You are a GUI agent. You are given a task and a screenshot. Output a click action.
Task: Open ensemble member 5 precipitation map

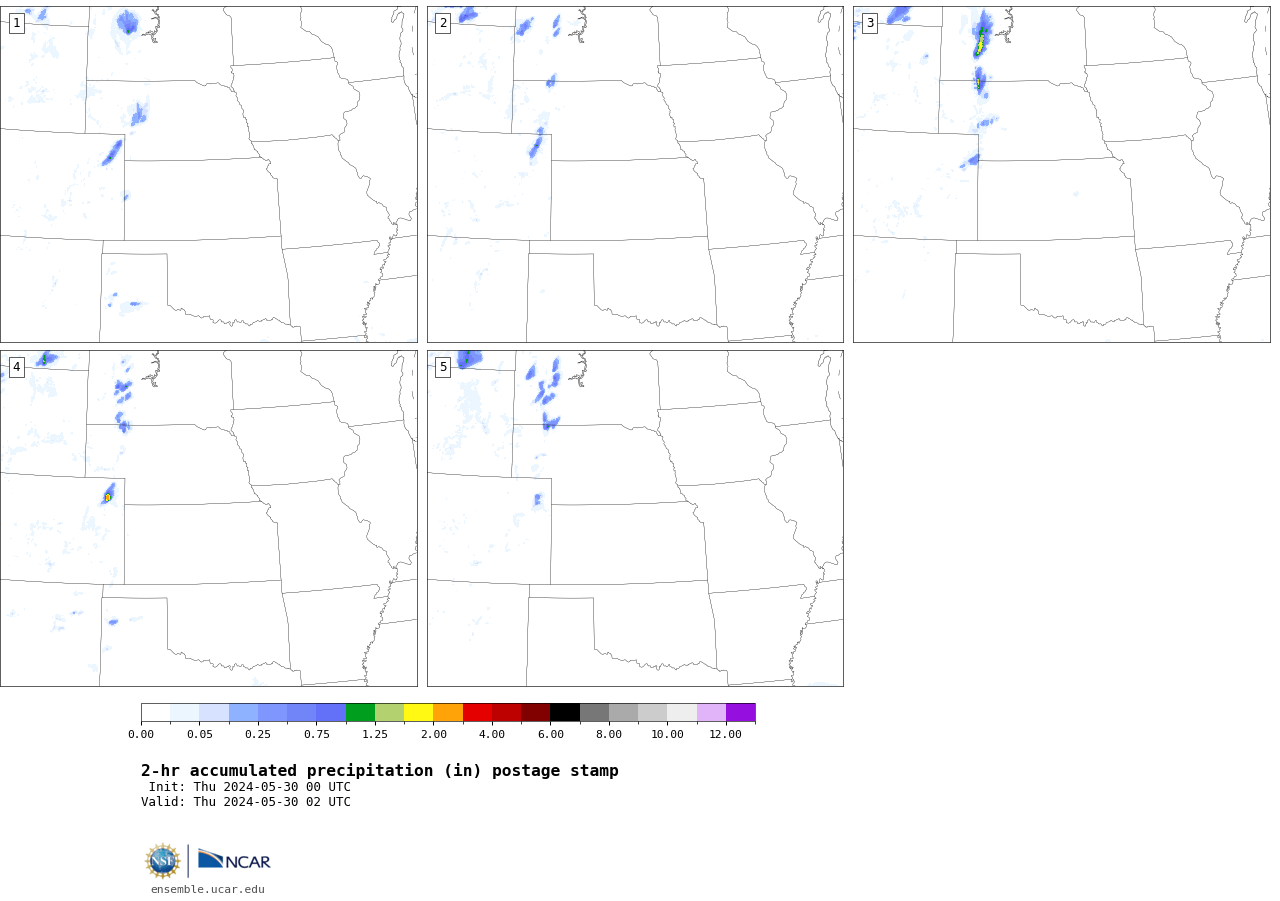click(635, 518)
